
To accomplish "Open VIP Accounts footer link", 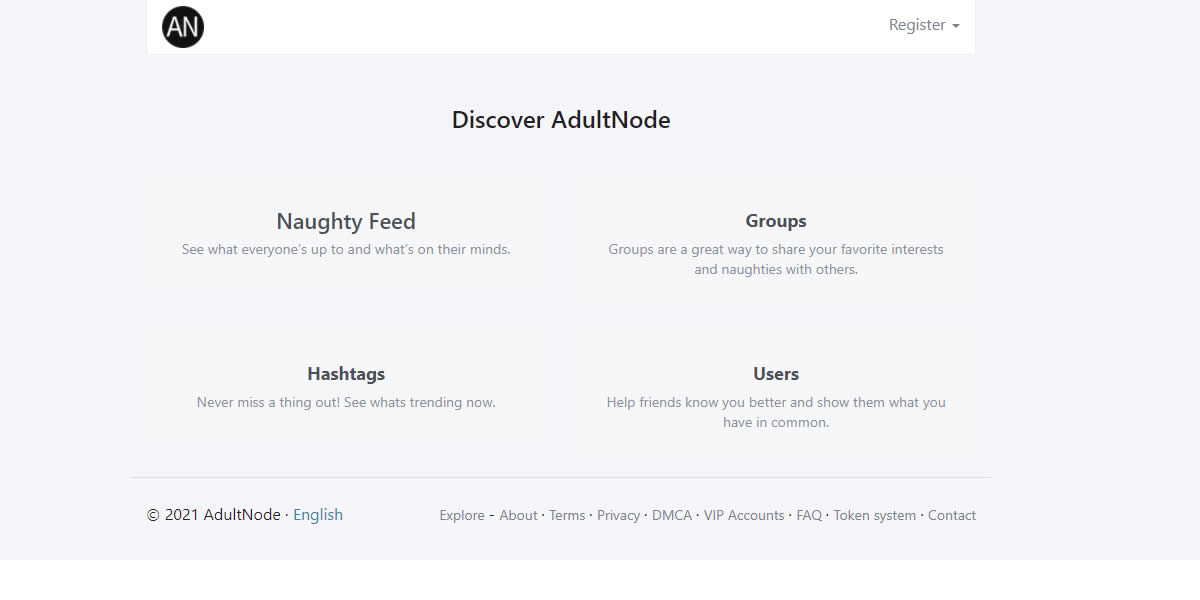I will [x=744, y=516].
